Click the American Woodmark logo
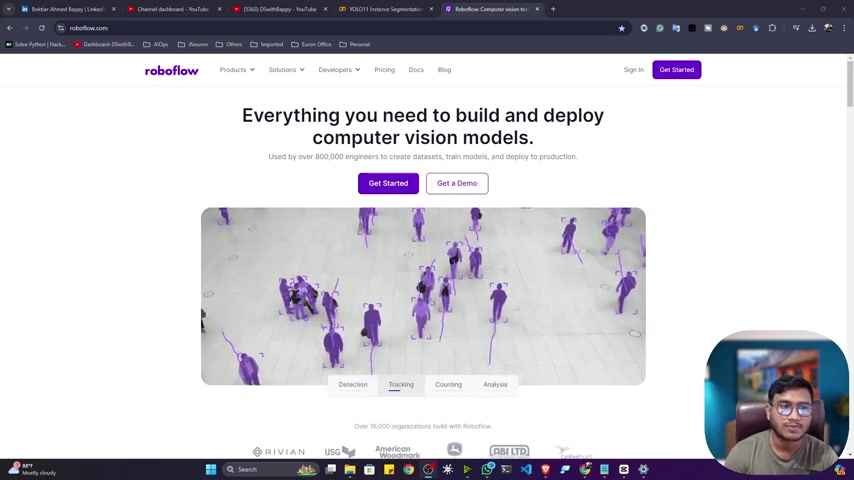 pos(398,452)
